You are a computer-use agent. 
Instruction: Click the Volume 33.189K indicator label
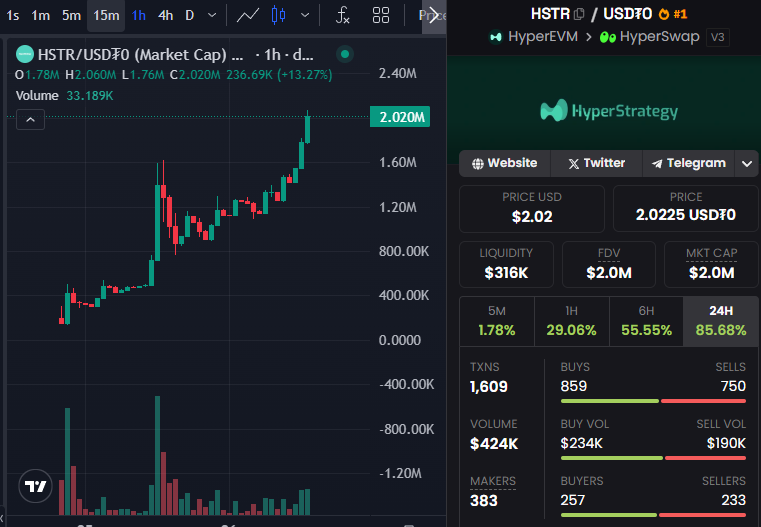(x=64, y=96)
